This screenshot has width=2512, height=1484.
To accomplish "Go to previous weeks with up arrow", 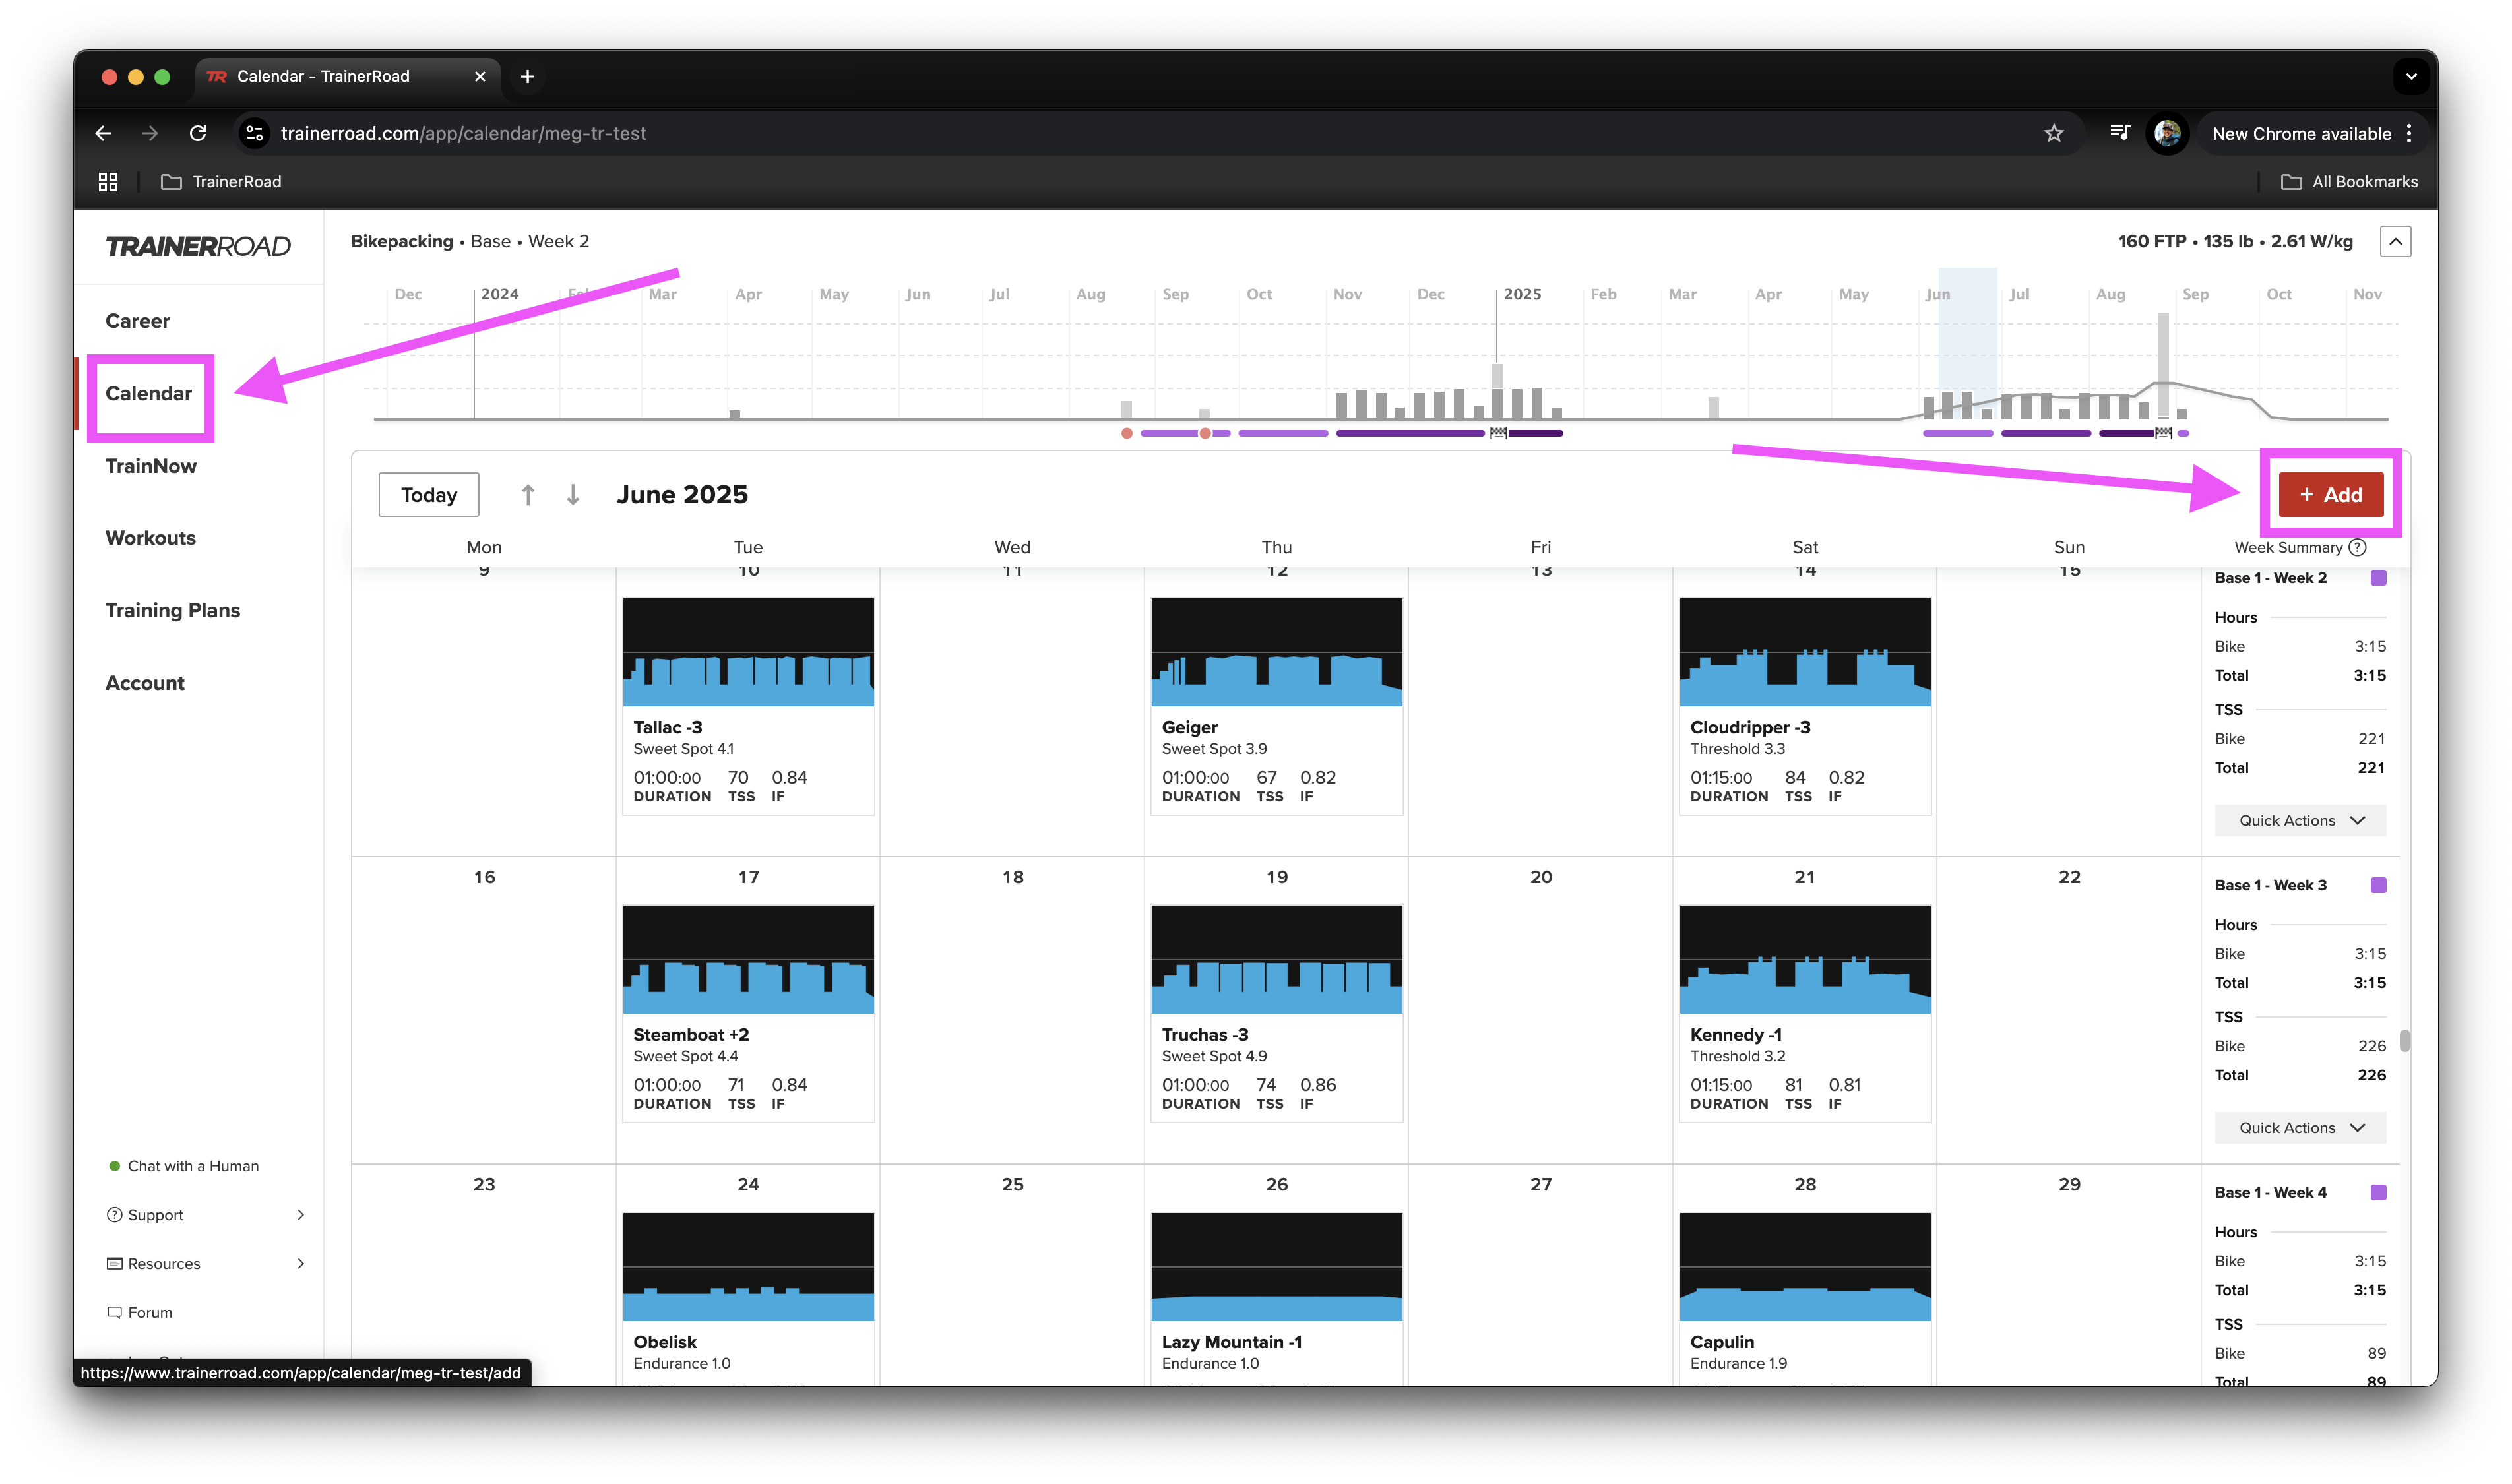I will tap(528, 495).
